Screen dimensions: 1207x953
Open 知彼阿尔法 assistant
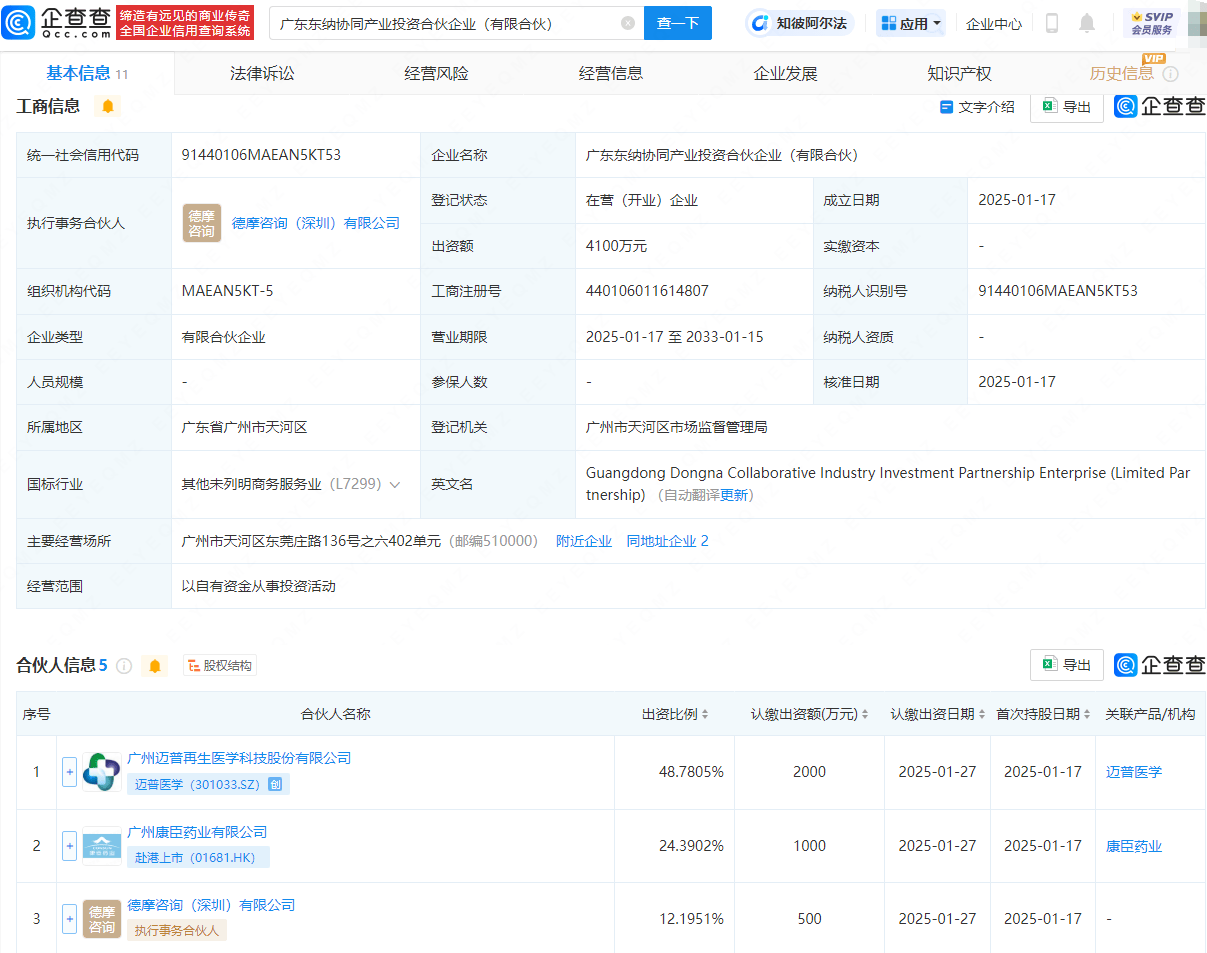(x=800, y=23)
